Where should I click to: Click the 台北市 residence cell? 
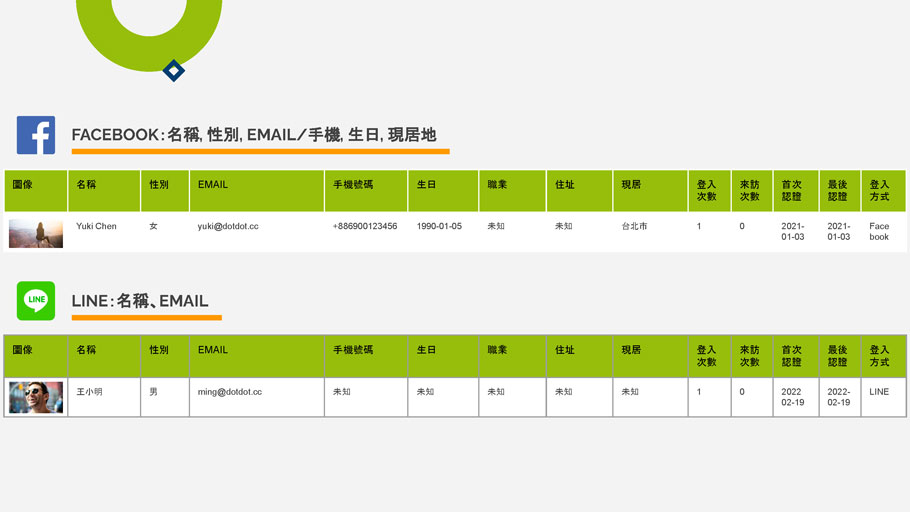[634, 227]
